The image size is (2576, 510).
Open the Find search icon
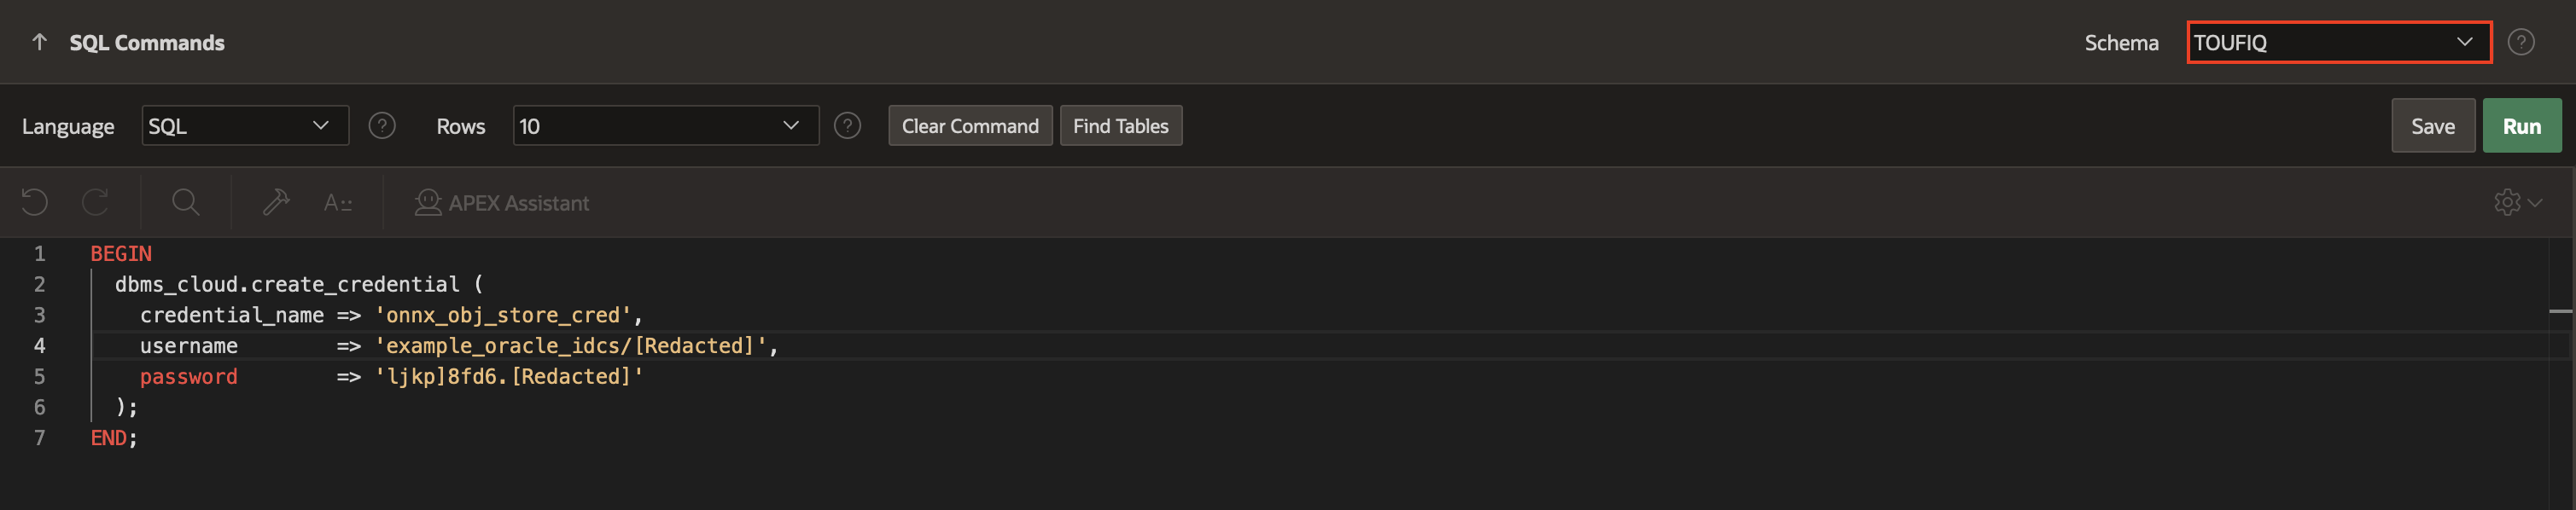pyautogui.click(x=185, y=203)
